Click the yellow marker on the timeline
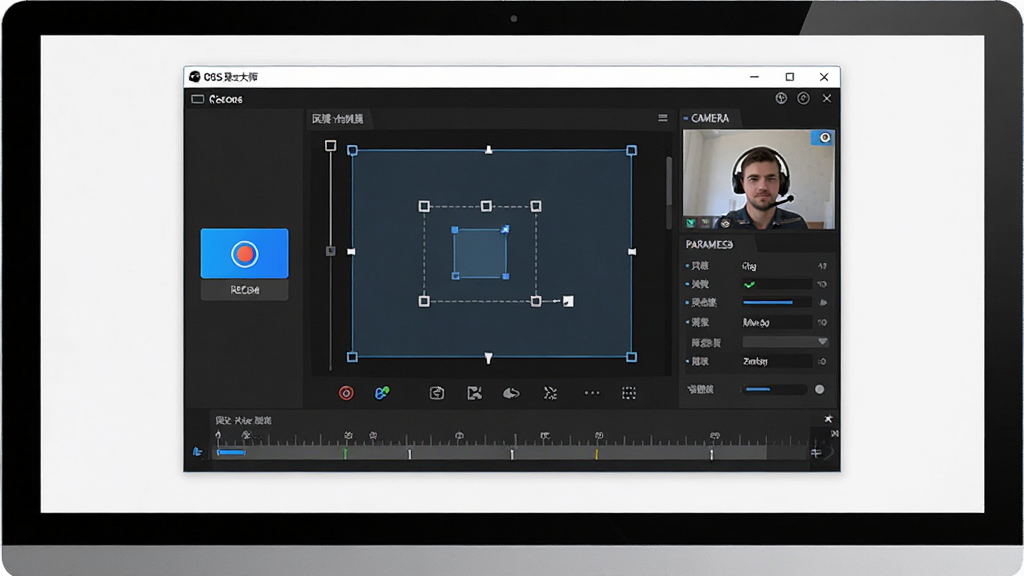 (x=597, y=453)
